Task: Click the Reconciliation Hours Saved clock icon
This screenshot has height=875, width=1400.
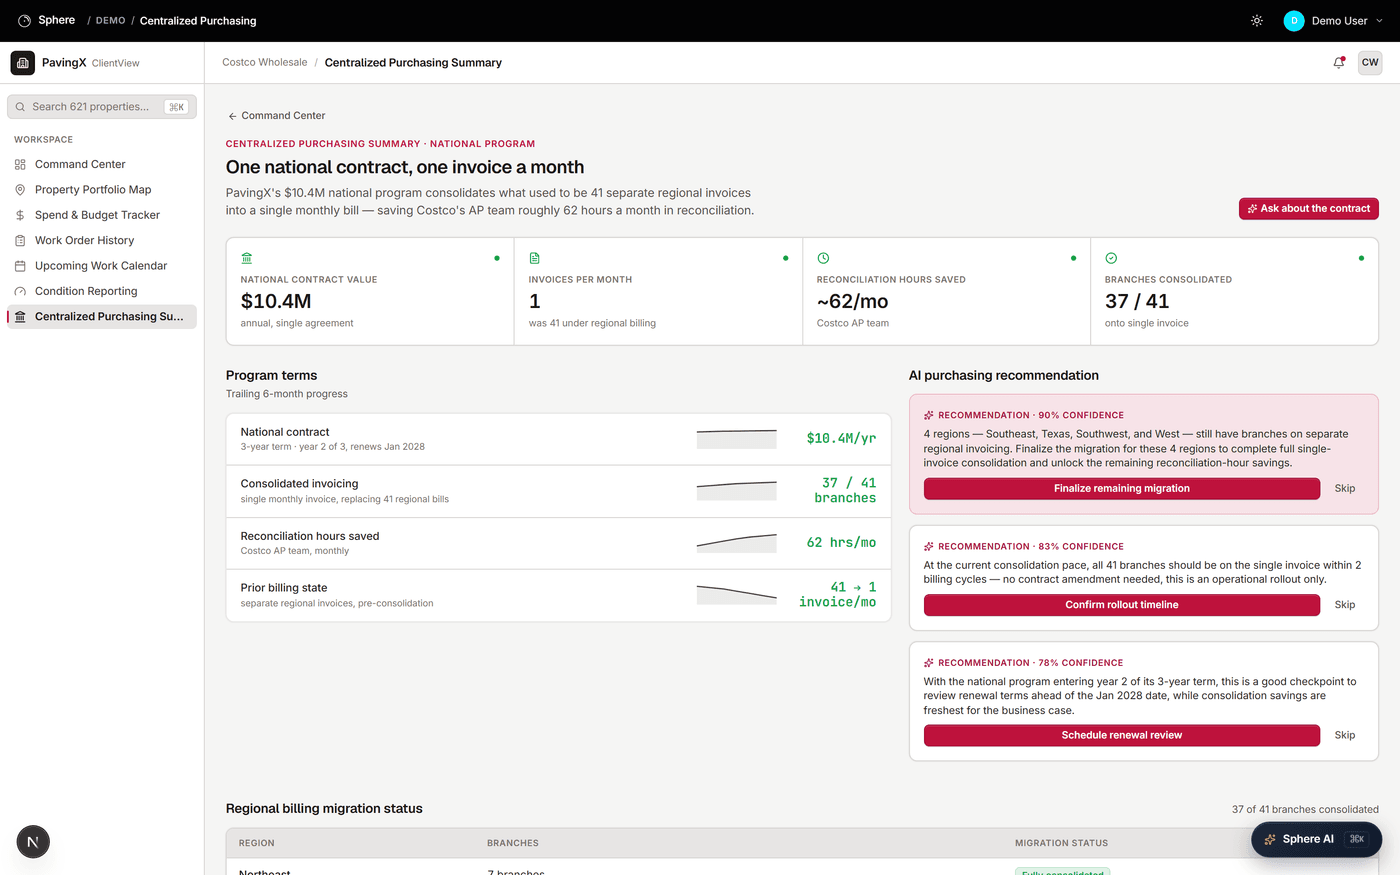Action: [x=823, y=258]
